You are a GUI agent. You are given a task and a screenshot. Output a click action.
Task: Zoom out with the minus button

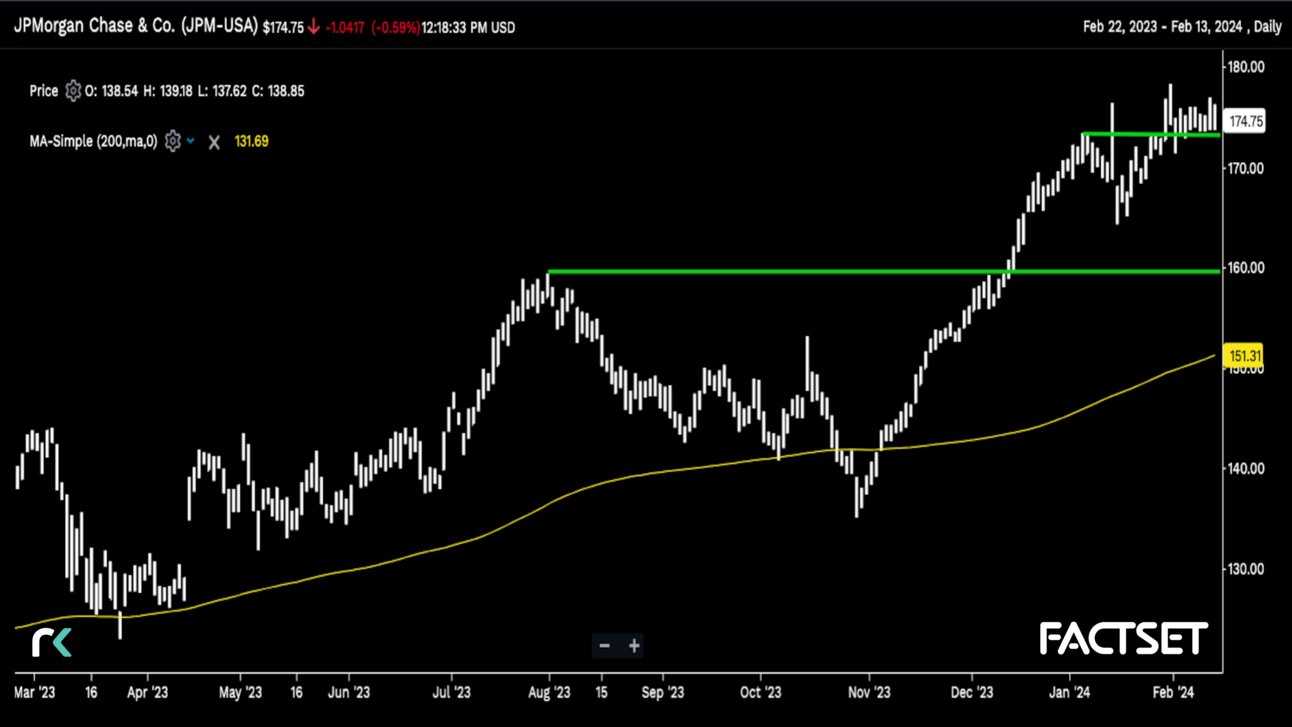pos(604,646)
